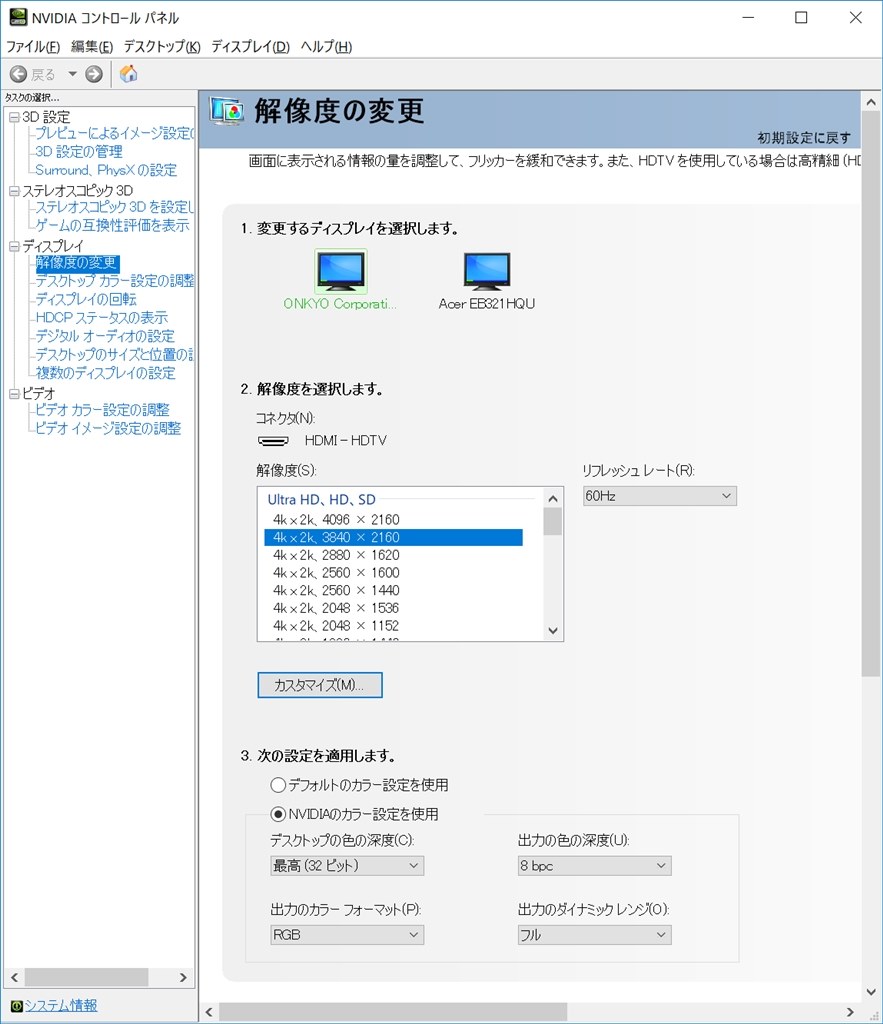This screenshot has width=883, height=1024.
Task: Open ディスプレイの回転 tree item
Action: [86, 299]
